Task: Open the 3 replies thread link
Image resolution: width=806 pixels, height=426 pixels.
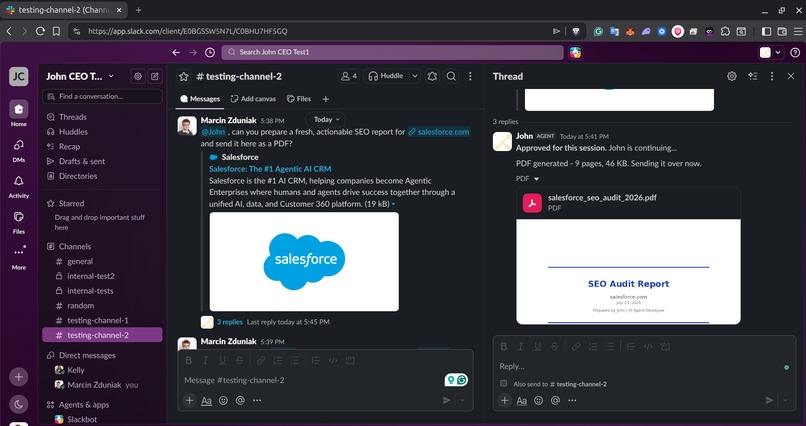Action: [229, 322]
